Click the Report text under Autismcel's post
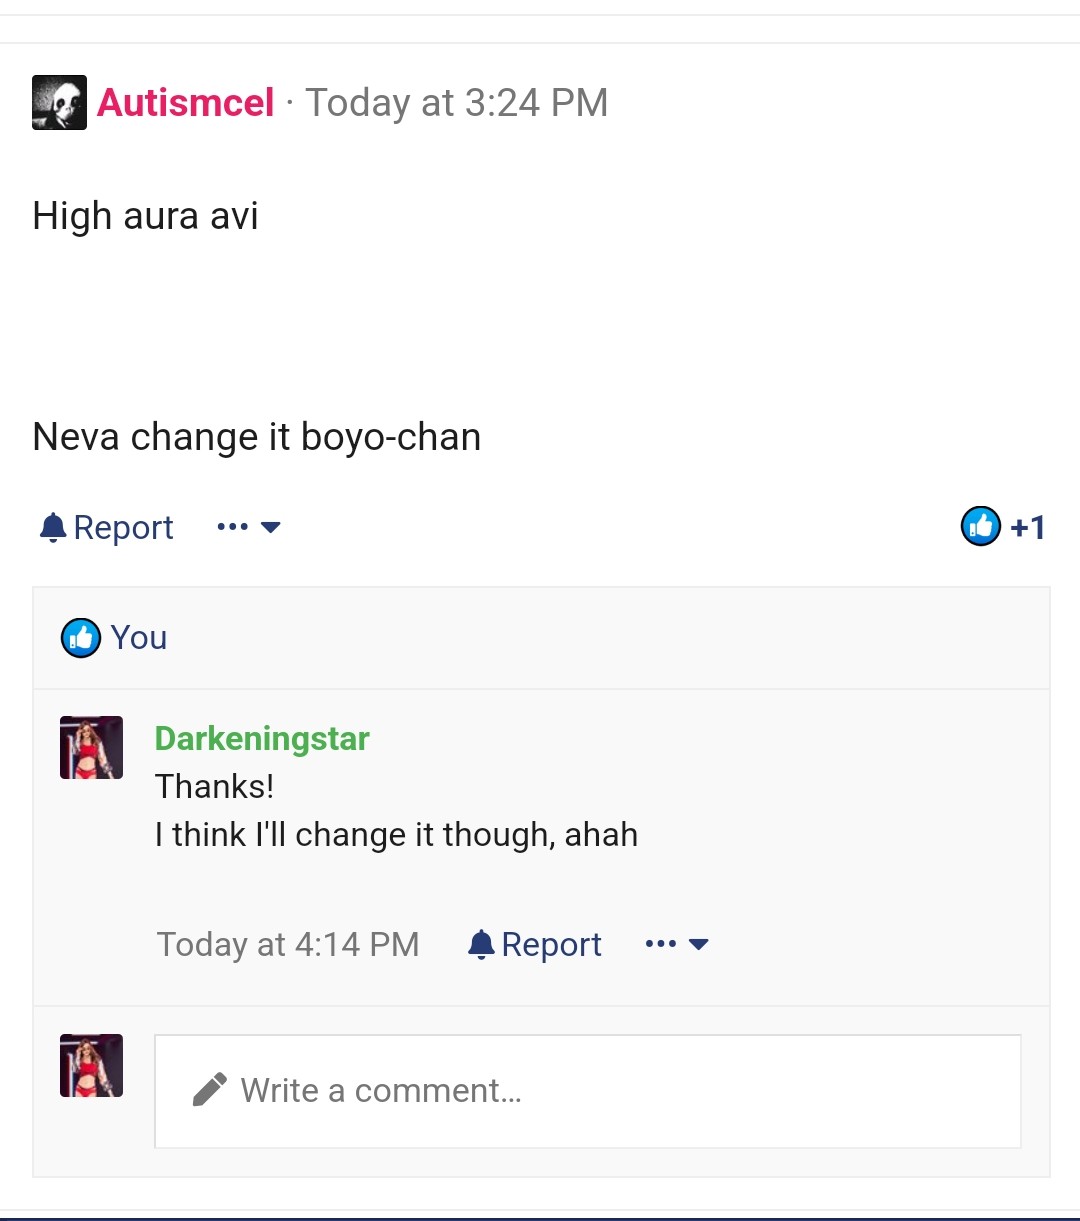1080x1221 pixels. (123, 527)
